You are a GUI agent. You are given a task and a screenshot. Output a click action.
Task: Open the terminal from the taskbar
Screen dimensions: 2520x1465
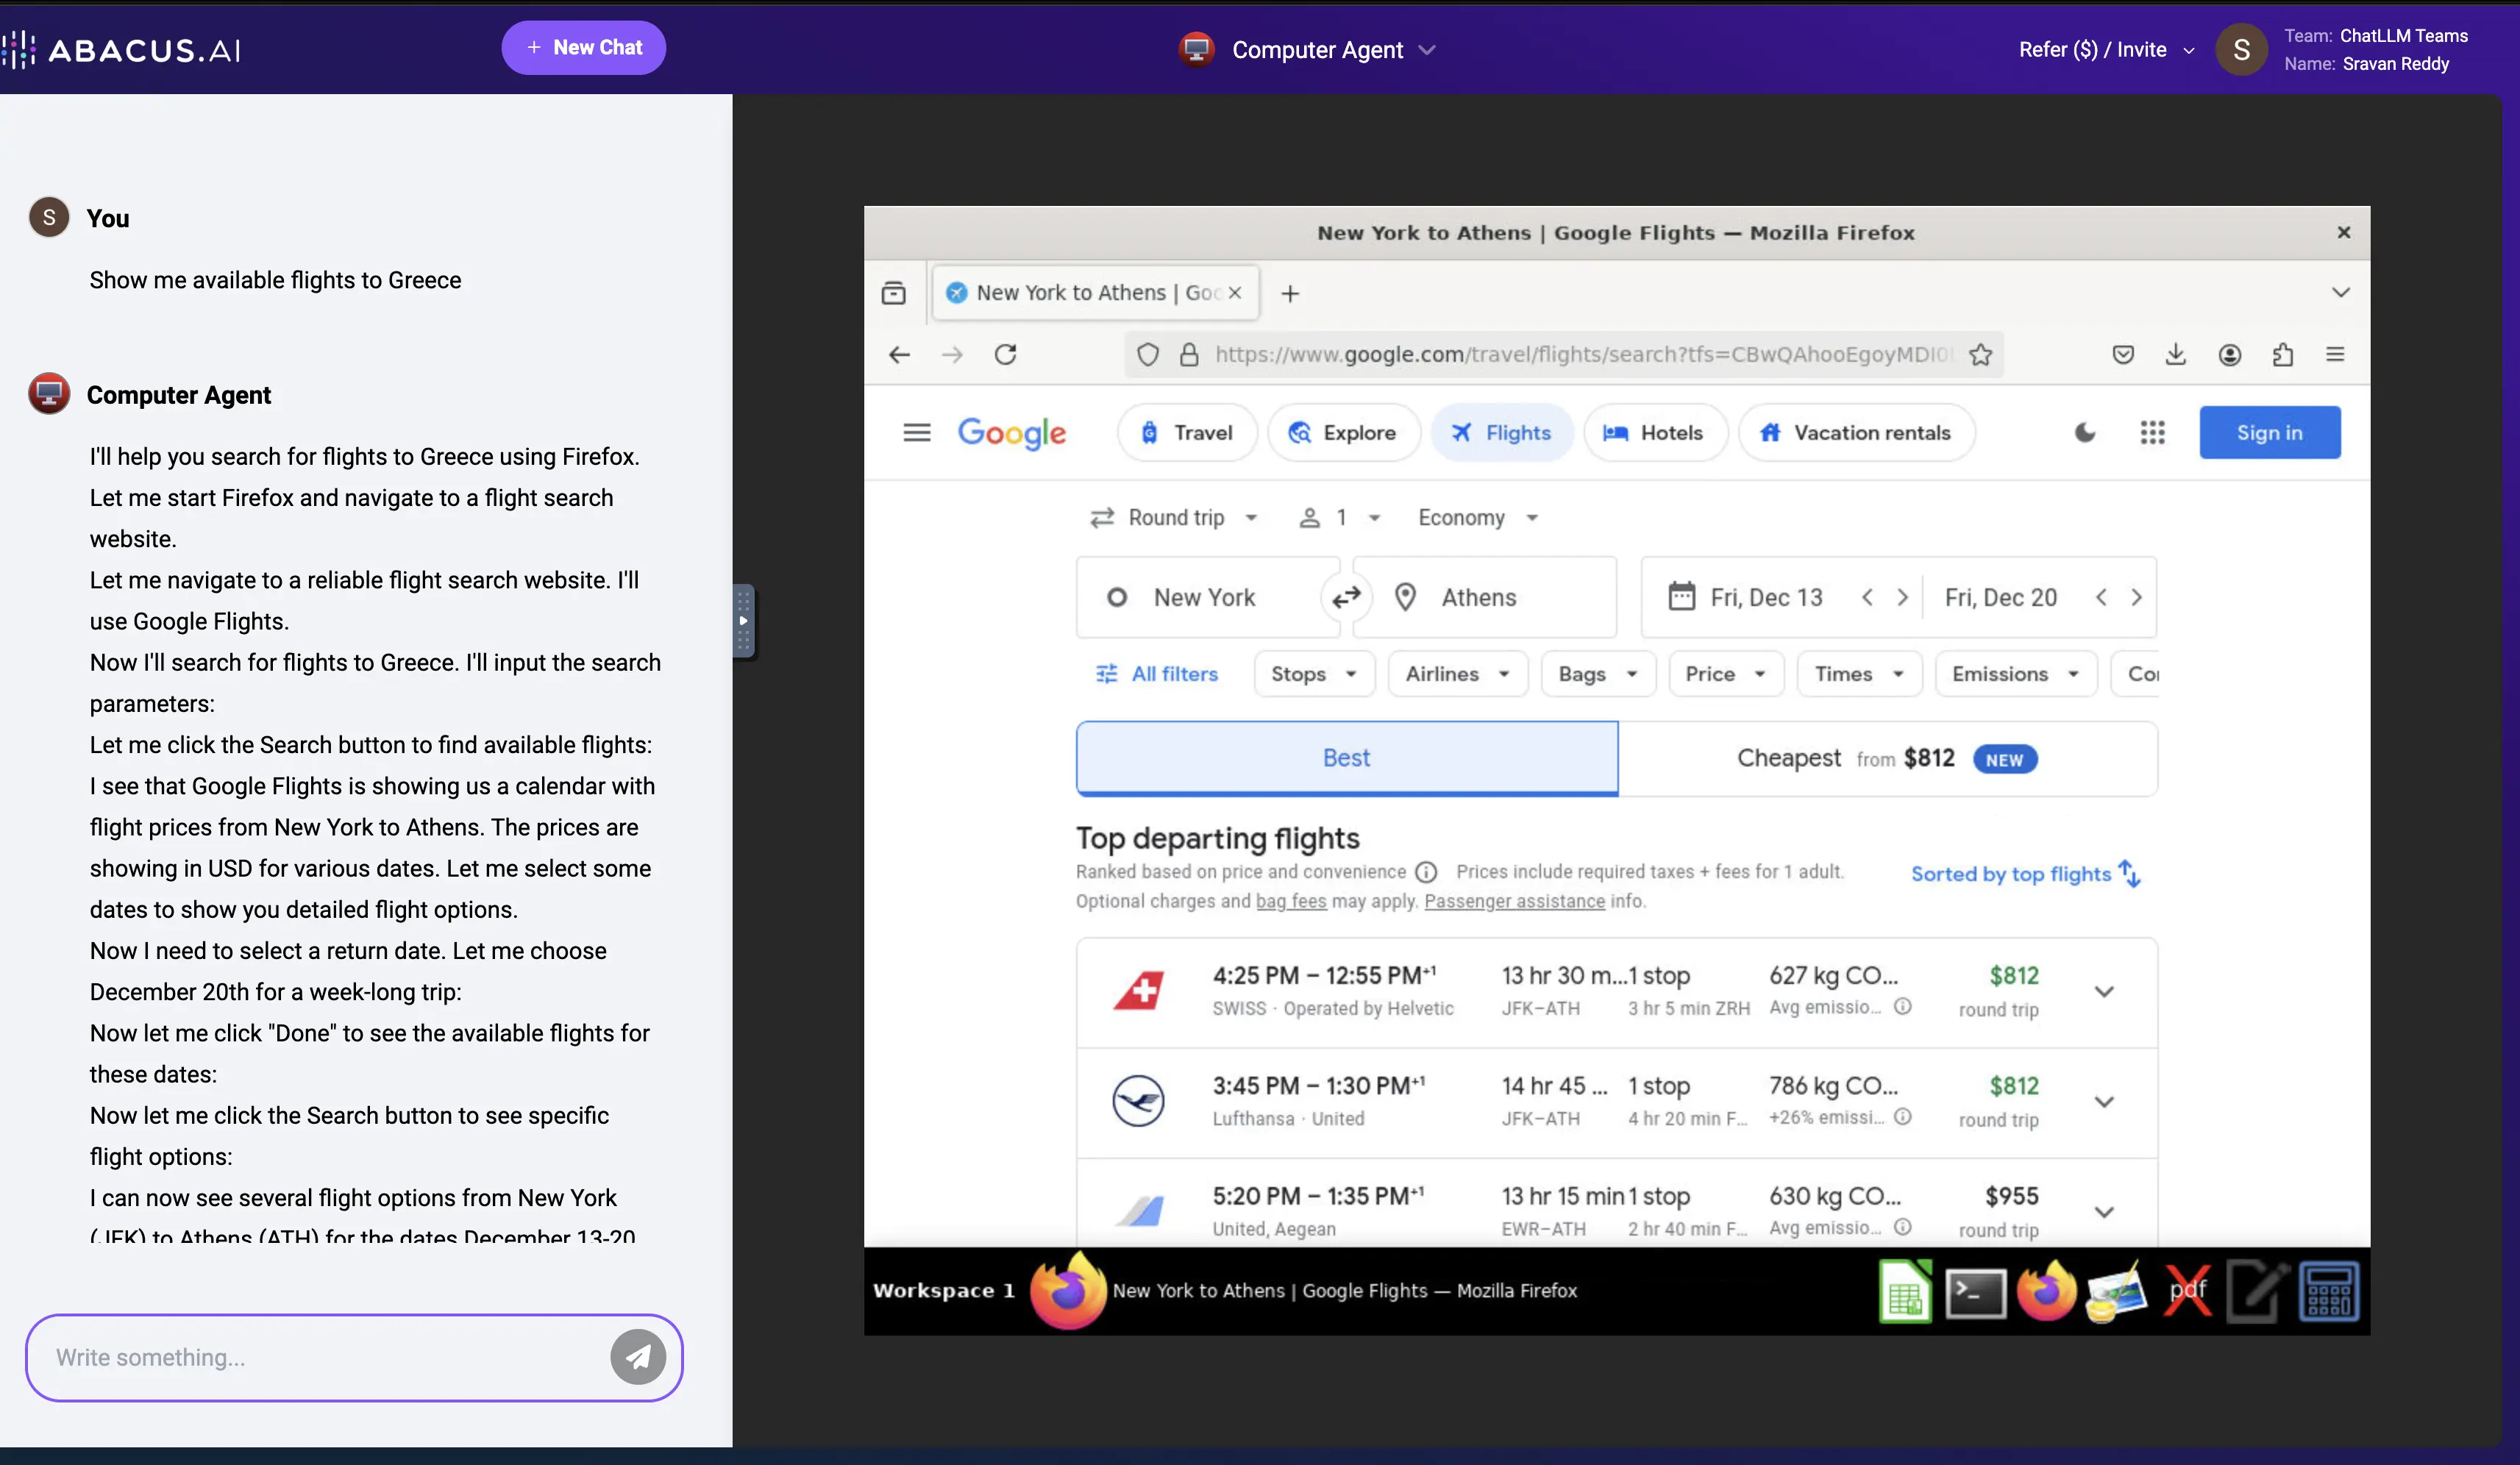click(x=1975, y=1292)
